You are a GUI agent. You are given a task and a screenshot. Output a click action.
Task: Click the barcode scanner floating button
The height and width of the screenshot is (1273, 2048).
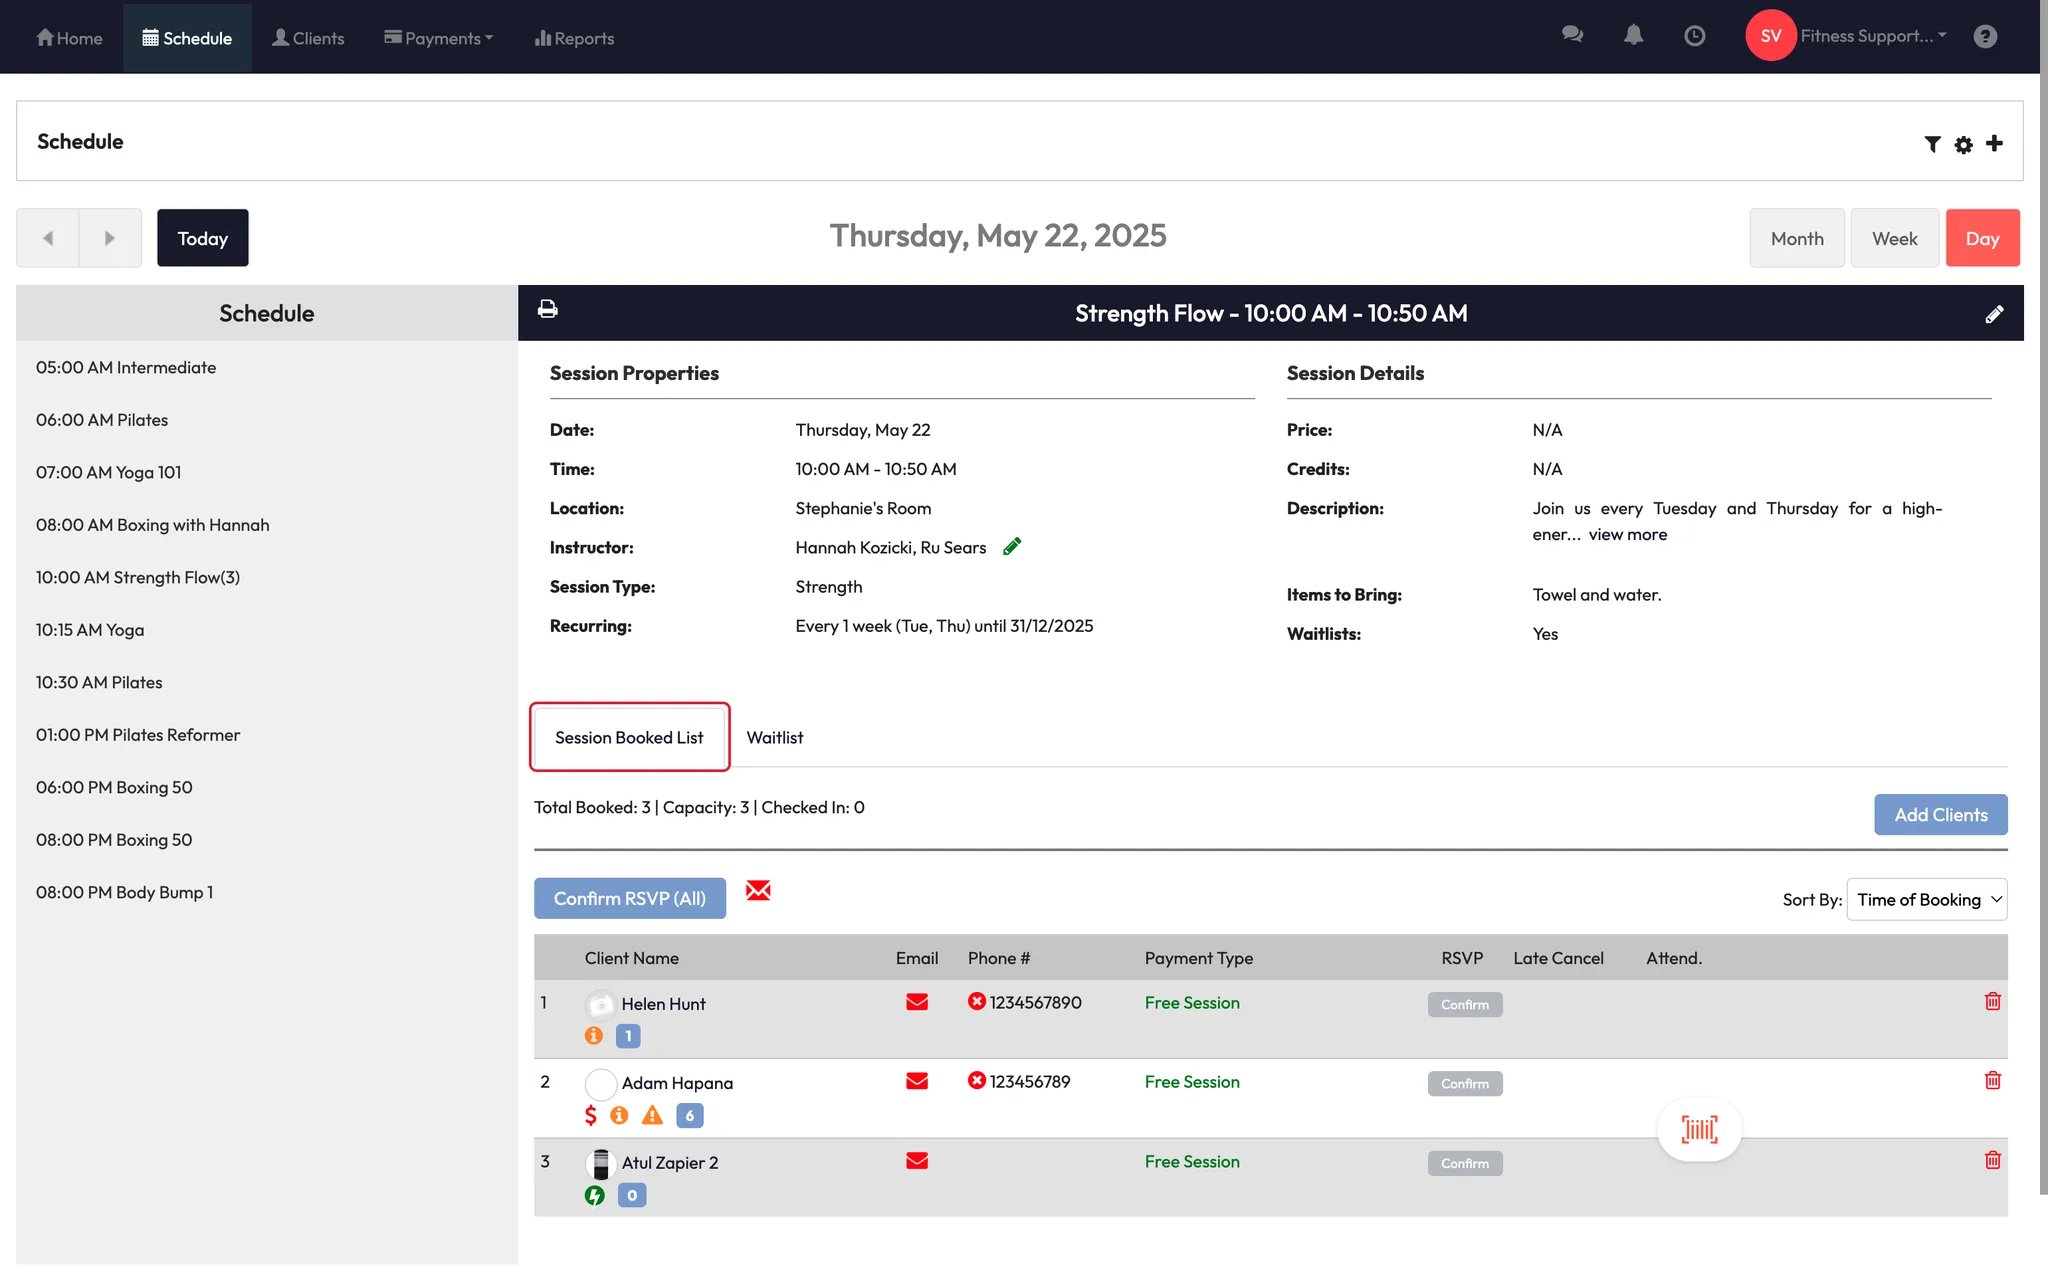point(1699,1130)
